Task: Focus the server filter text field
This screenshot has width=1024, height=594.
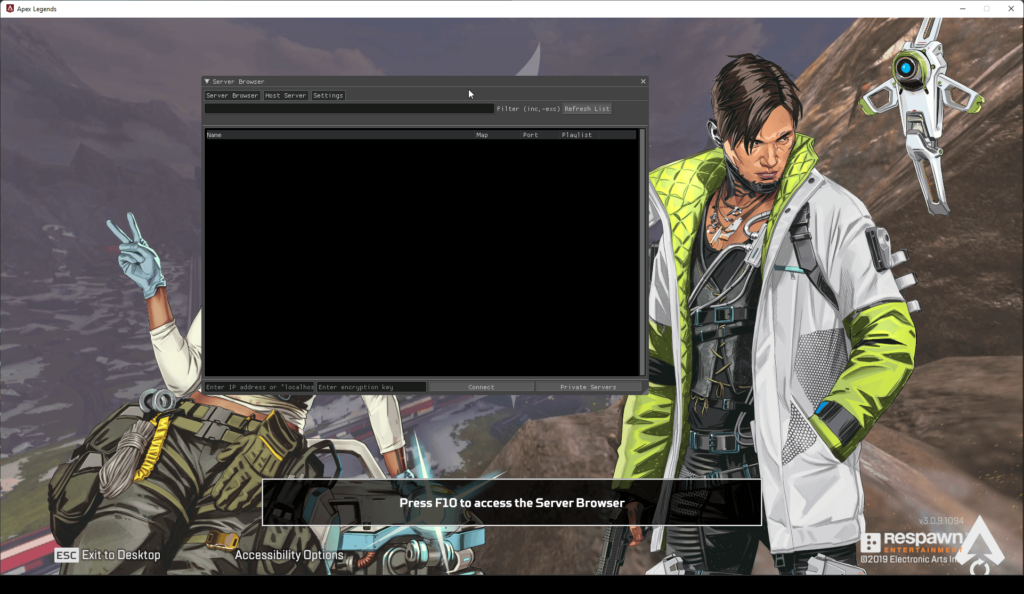Action: (x=349, y=108)
